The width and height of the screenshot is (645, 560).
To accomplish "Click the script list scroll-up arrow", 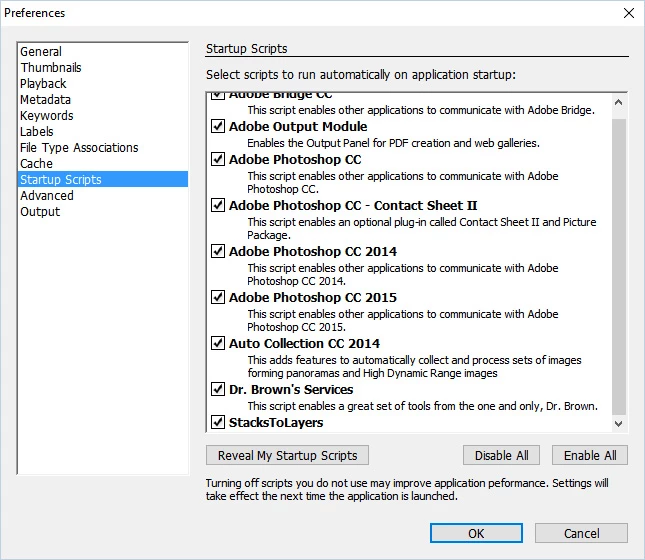I will pyautogui.click(x=618, y=102).
